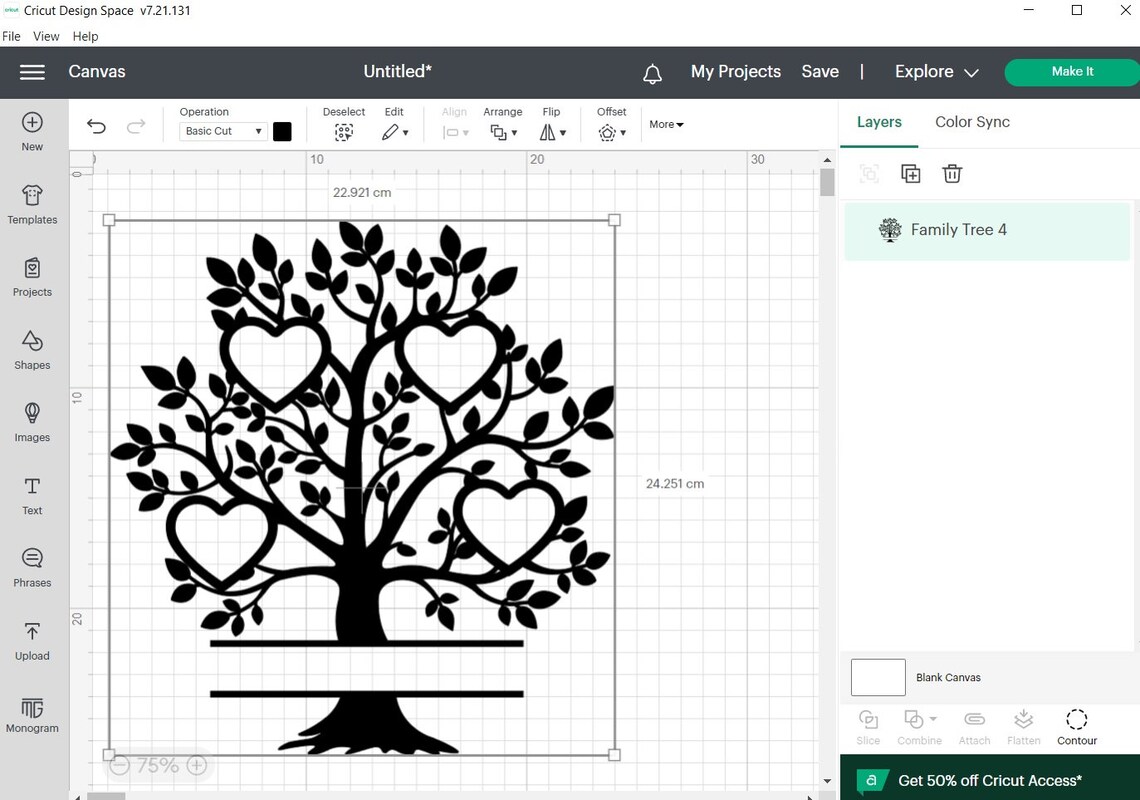
Task: Open My Projects
Action: click(x=736, y=71)
